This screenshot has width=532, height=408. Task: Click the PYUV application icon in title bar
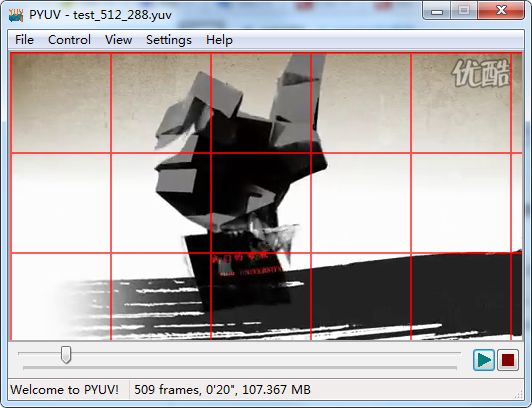coord(16,15)
